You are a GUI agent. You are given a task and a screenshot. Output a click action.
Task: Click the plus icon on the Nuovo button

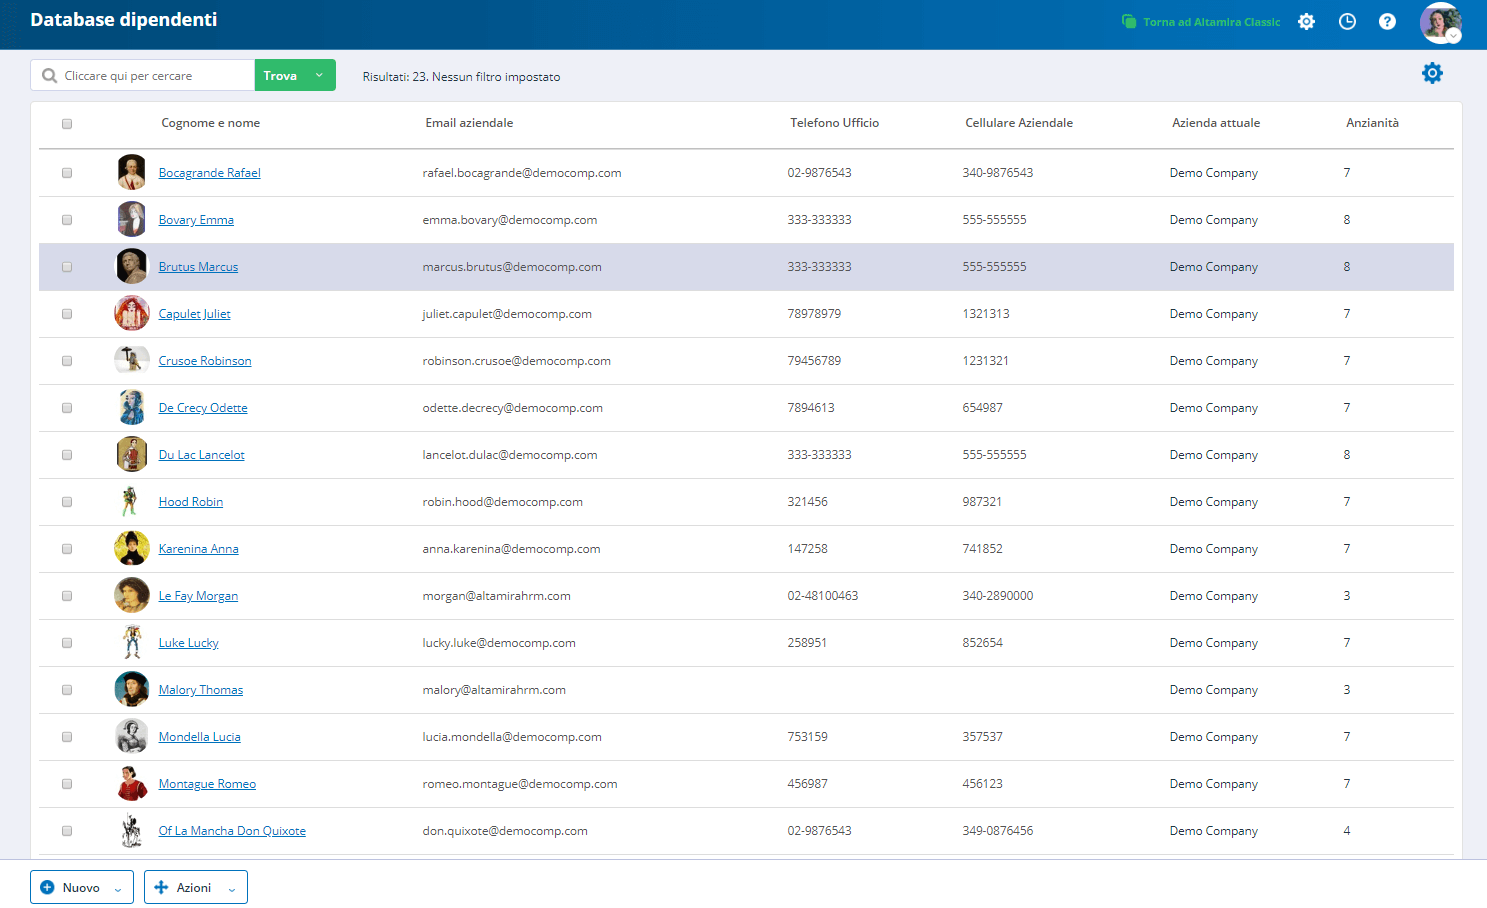47,886
